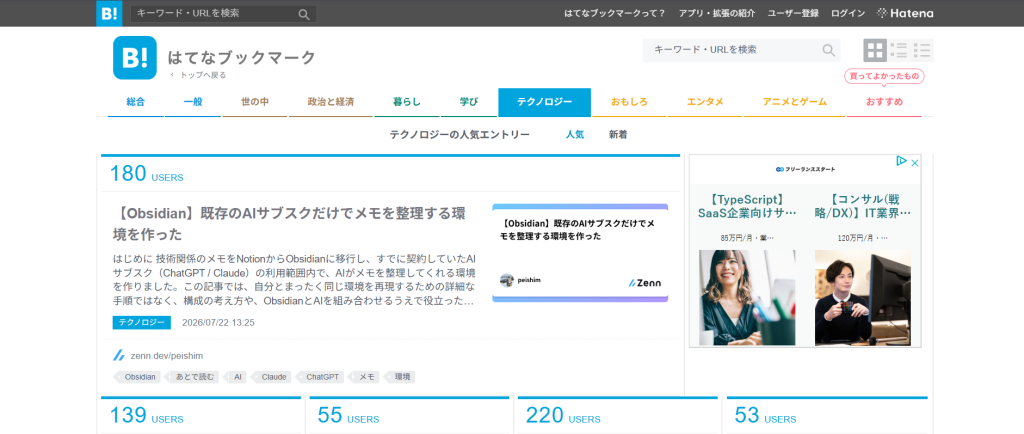Open ユーザー登録 link
The height and width of the screenshot is (434, 1024).
[x=793, y=14]
